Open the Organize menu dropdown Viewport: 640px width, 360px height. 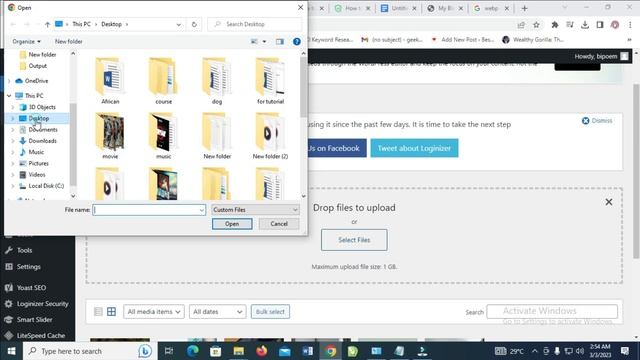[27, 41]
